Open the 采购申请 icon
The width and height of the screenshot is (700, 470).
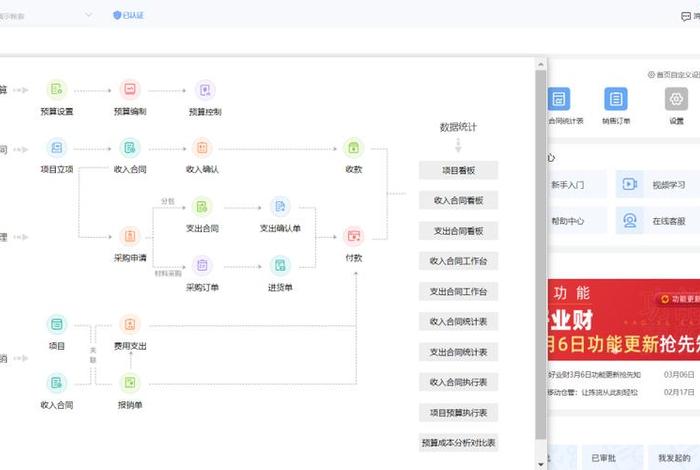(x=130, y=236)
